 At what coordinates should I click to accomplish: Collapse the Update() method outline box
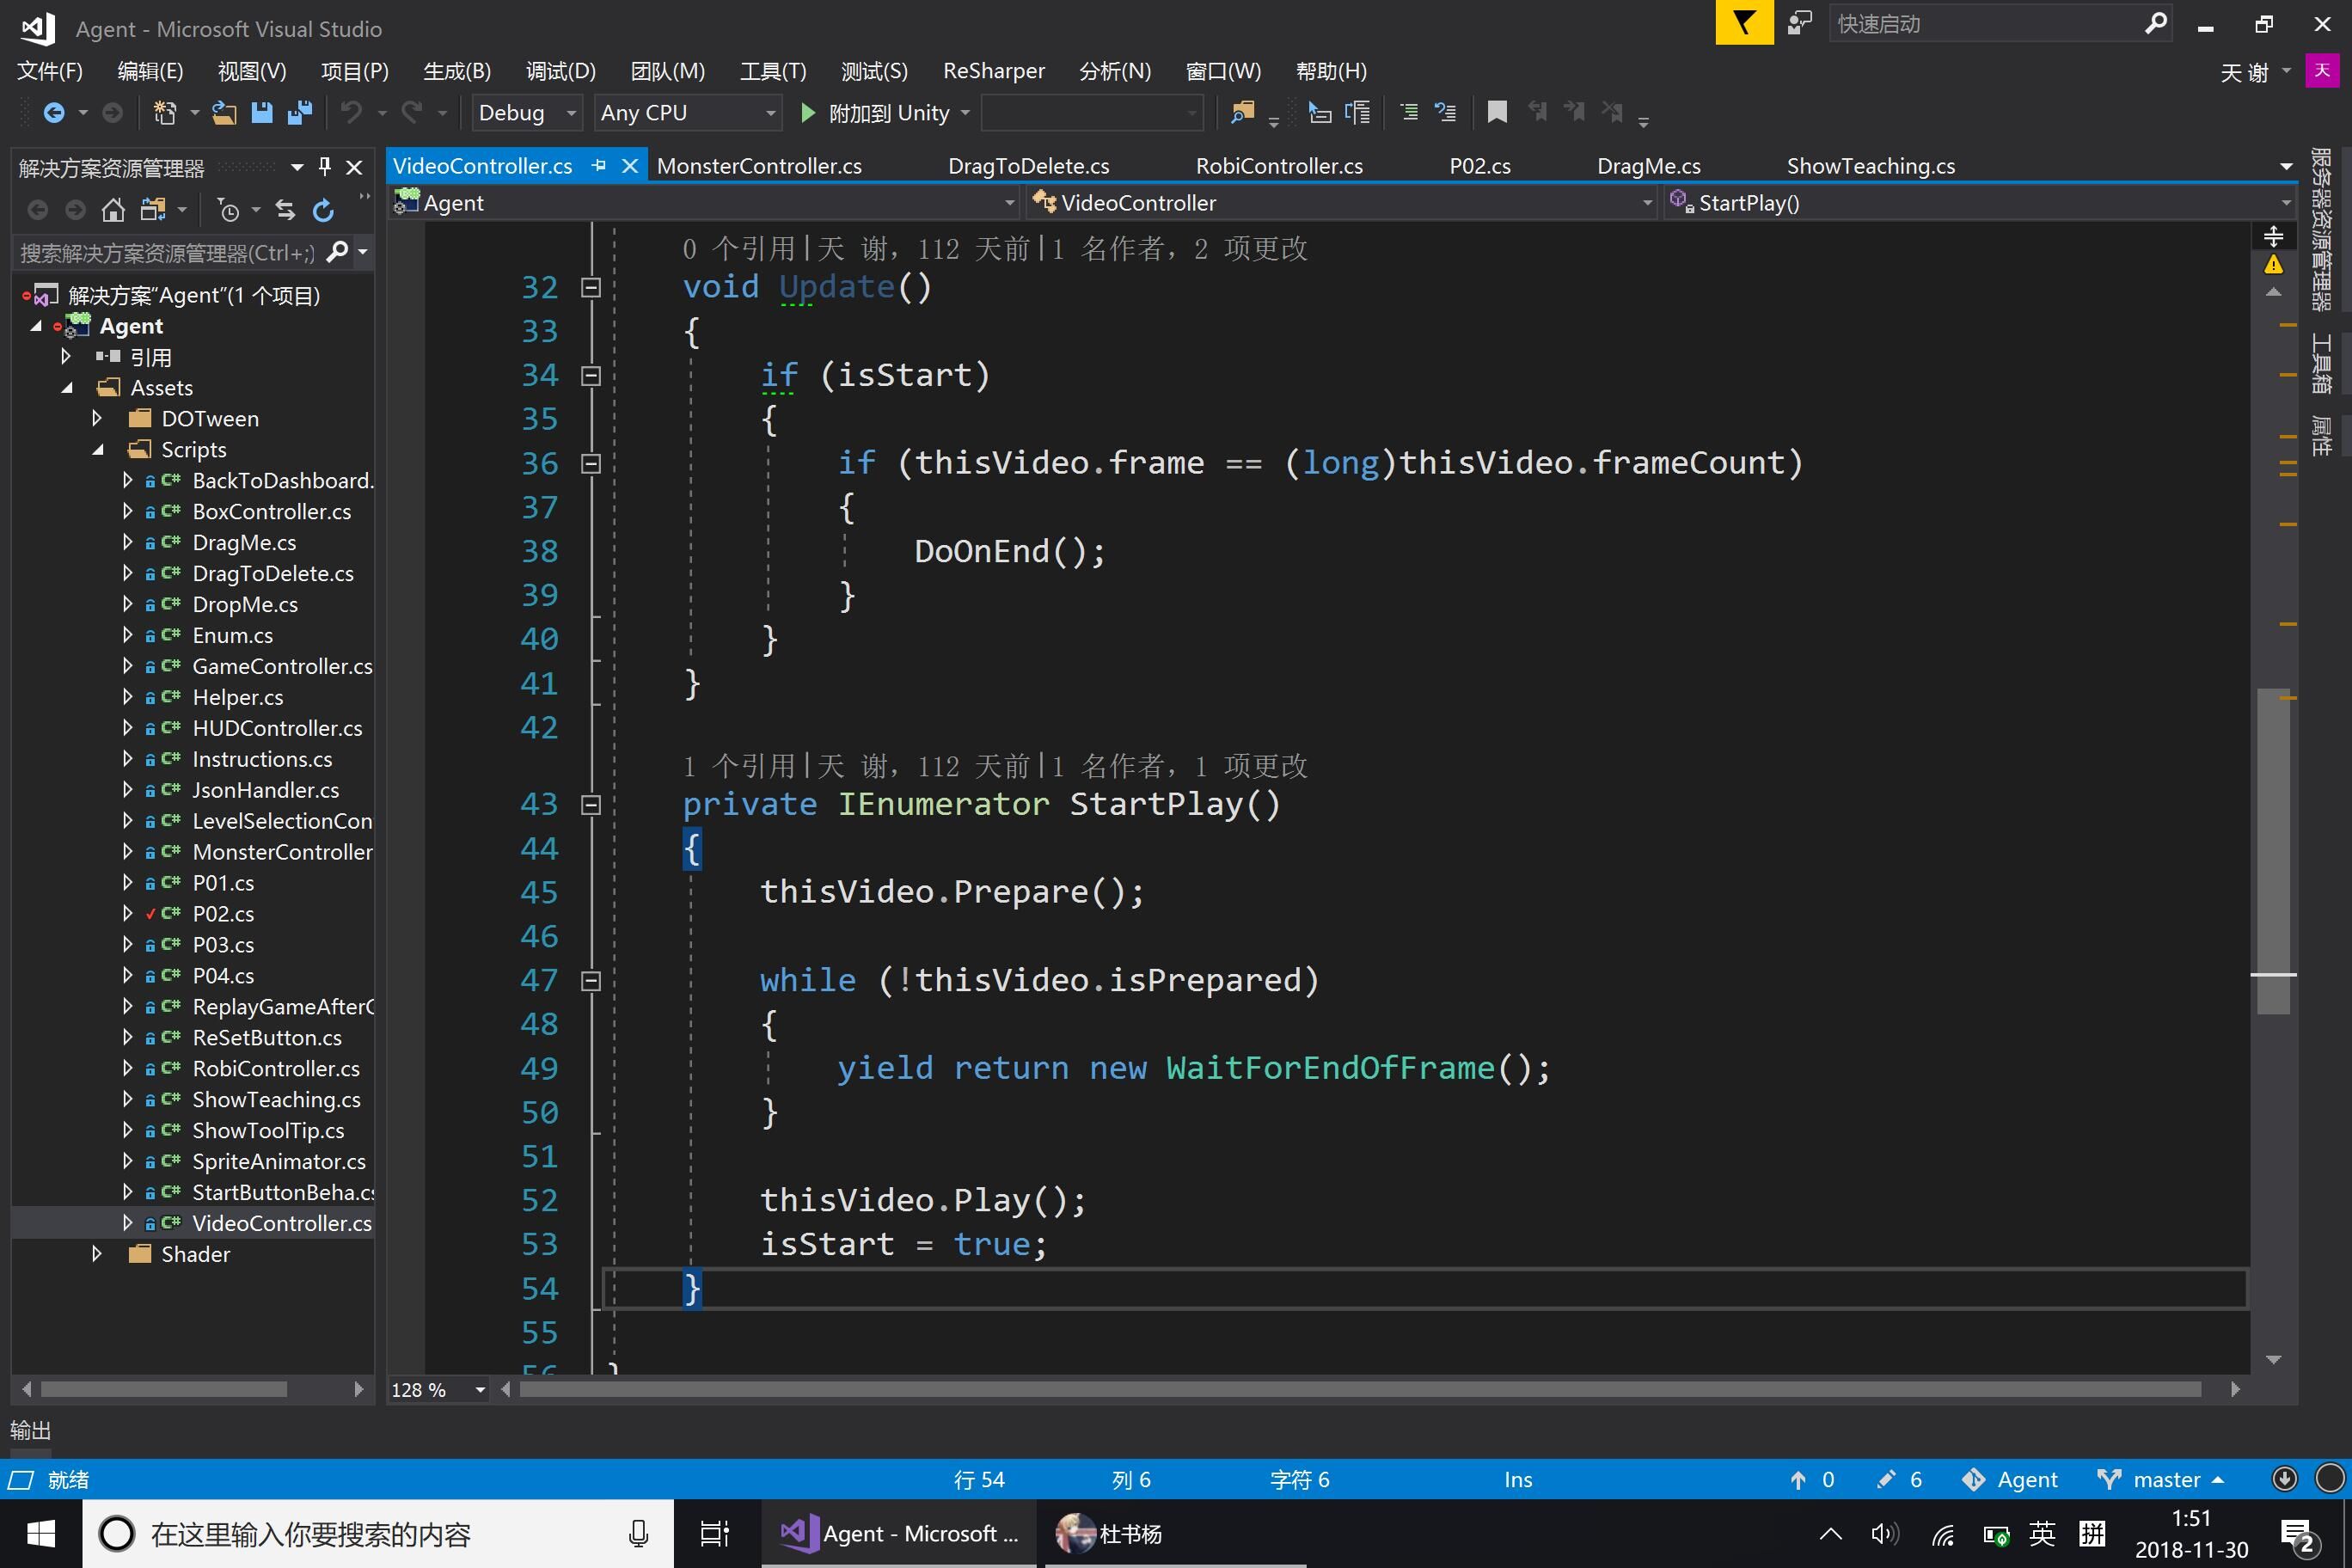point(591,288)
